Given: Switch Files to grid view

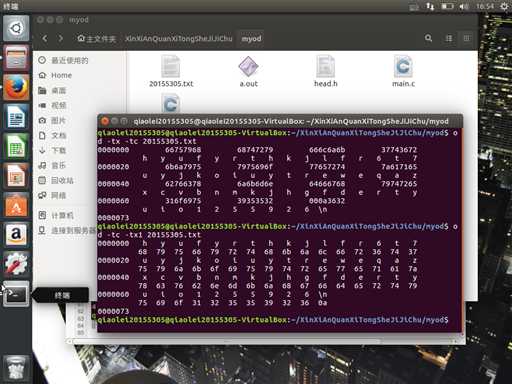Looking at the screenshot, I should tap(467, 38).
